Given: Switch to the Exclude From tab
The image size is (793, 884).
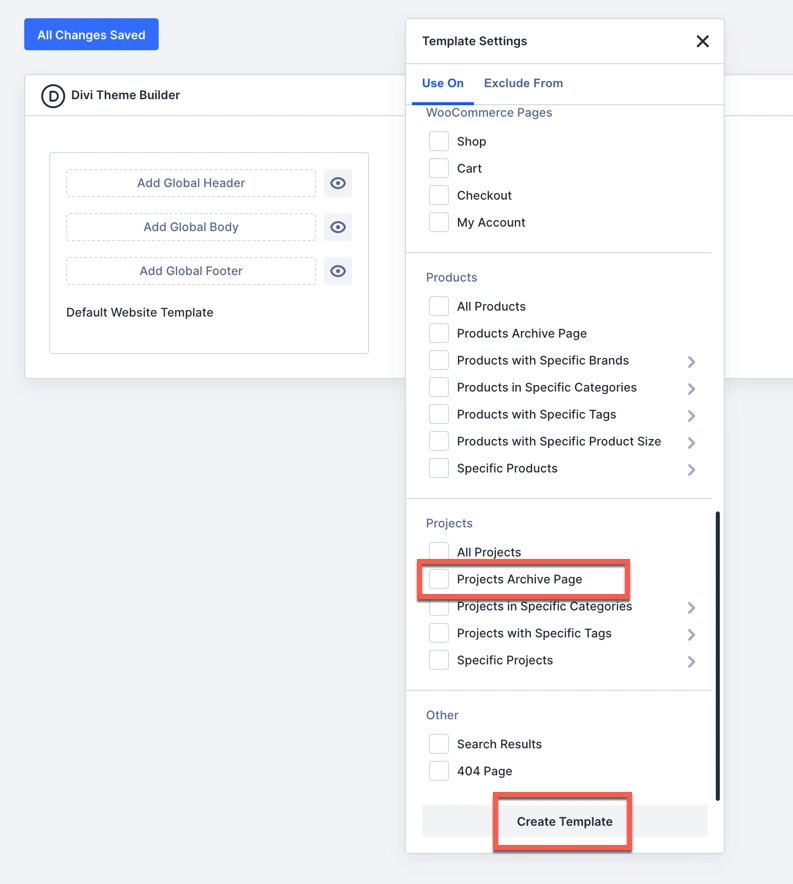Looking at the screenshot, I should [523, 83].
